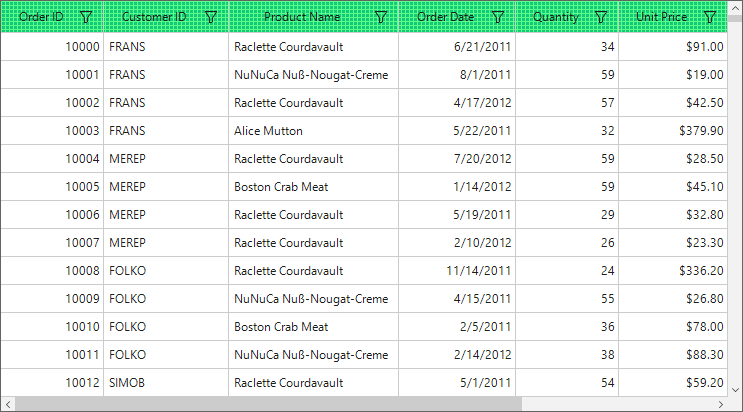Image resolution: width=743 pixels, height=412 pixels.
Task: Select the cell with Order ID 10002
Action: tap(52, 102)
